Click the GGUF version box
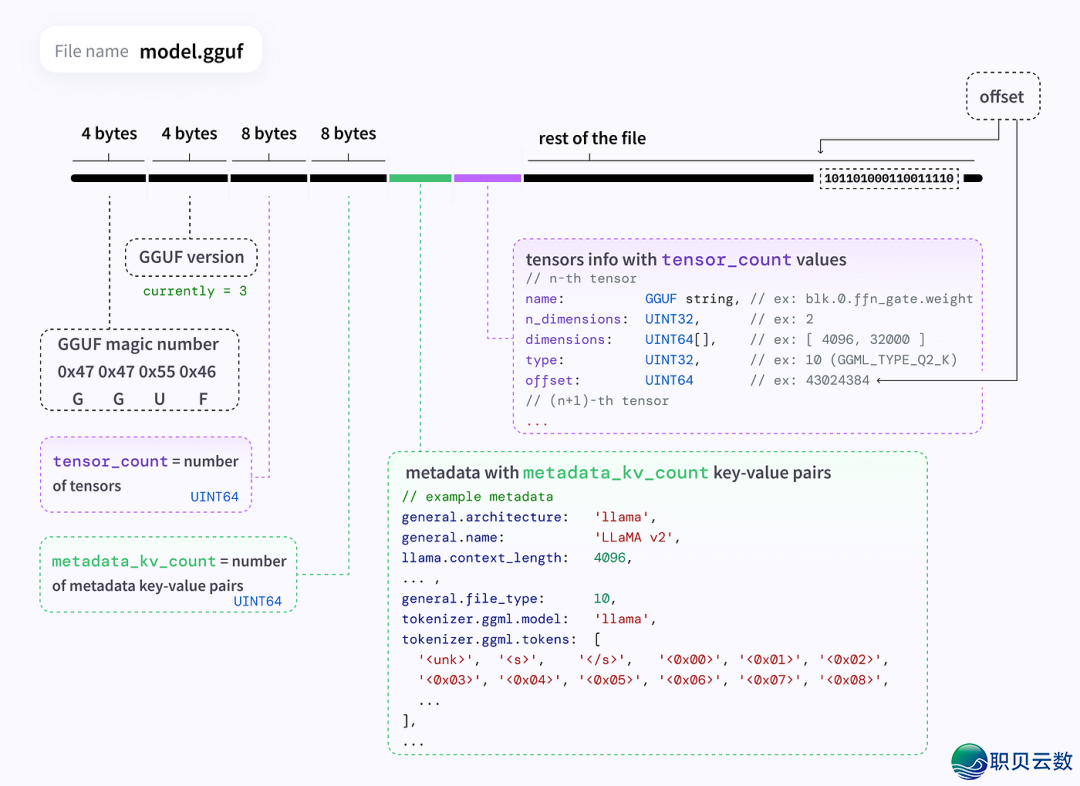 pos(191,257)
